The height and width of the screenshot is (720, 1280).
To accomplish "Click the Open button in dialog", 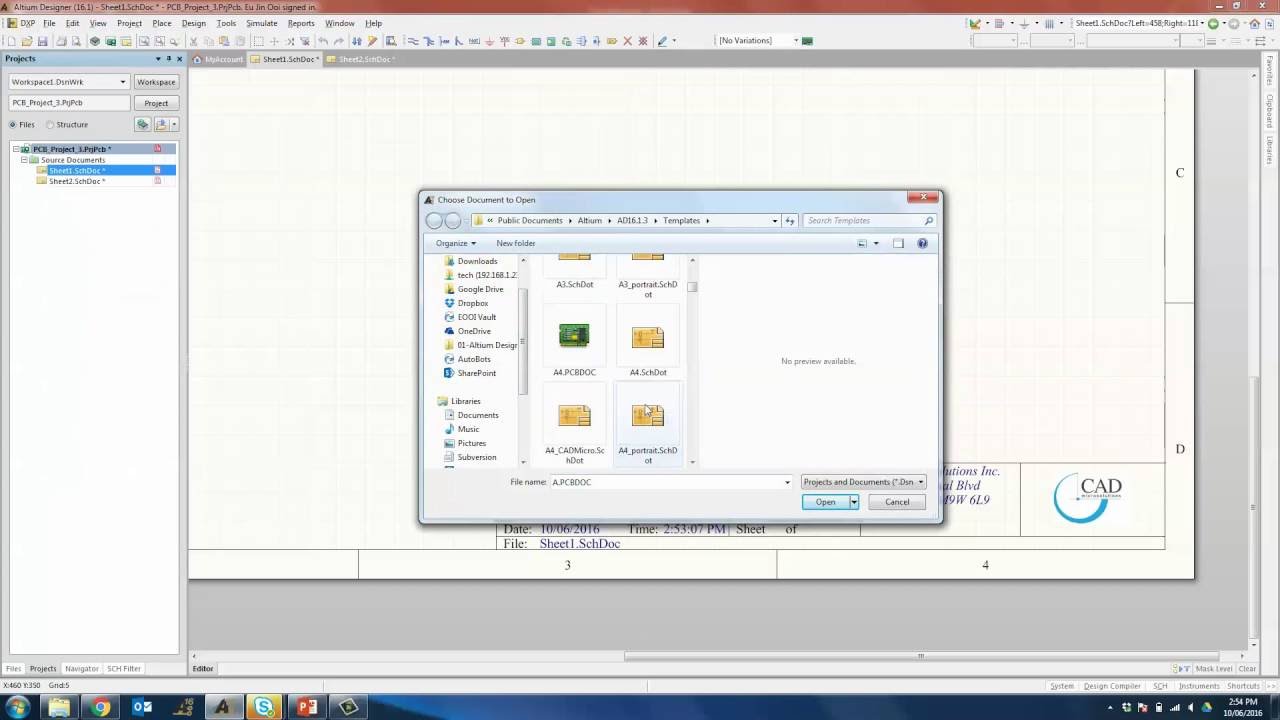I will coord(825,502).
